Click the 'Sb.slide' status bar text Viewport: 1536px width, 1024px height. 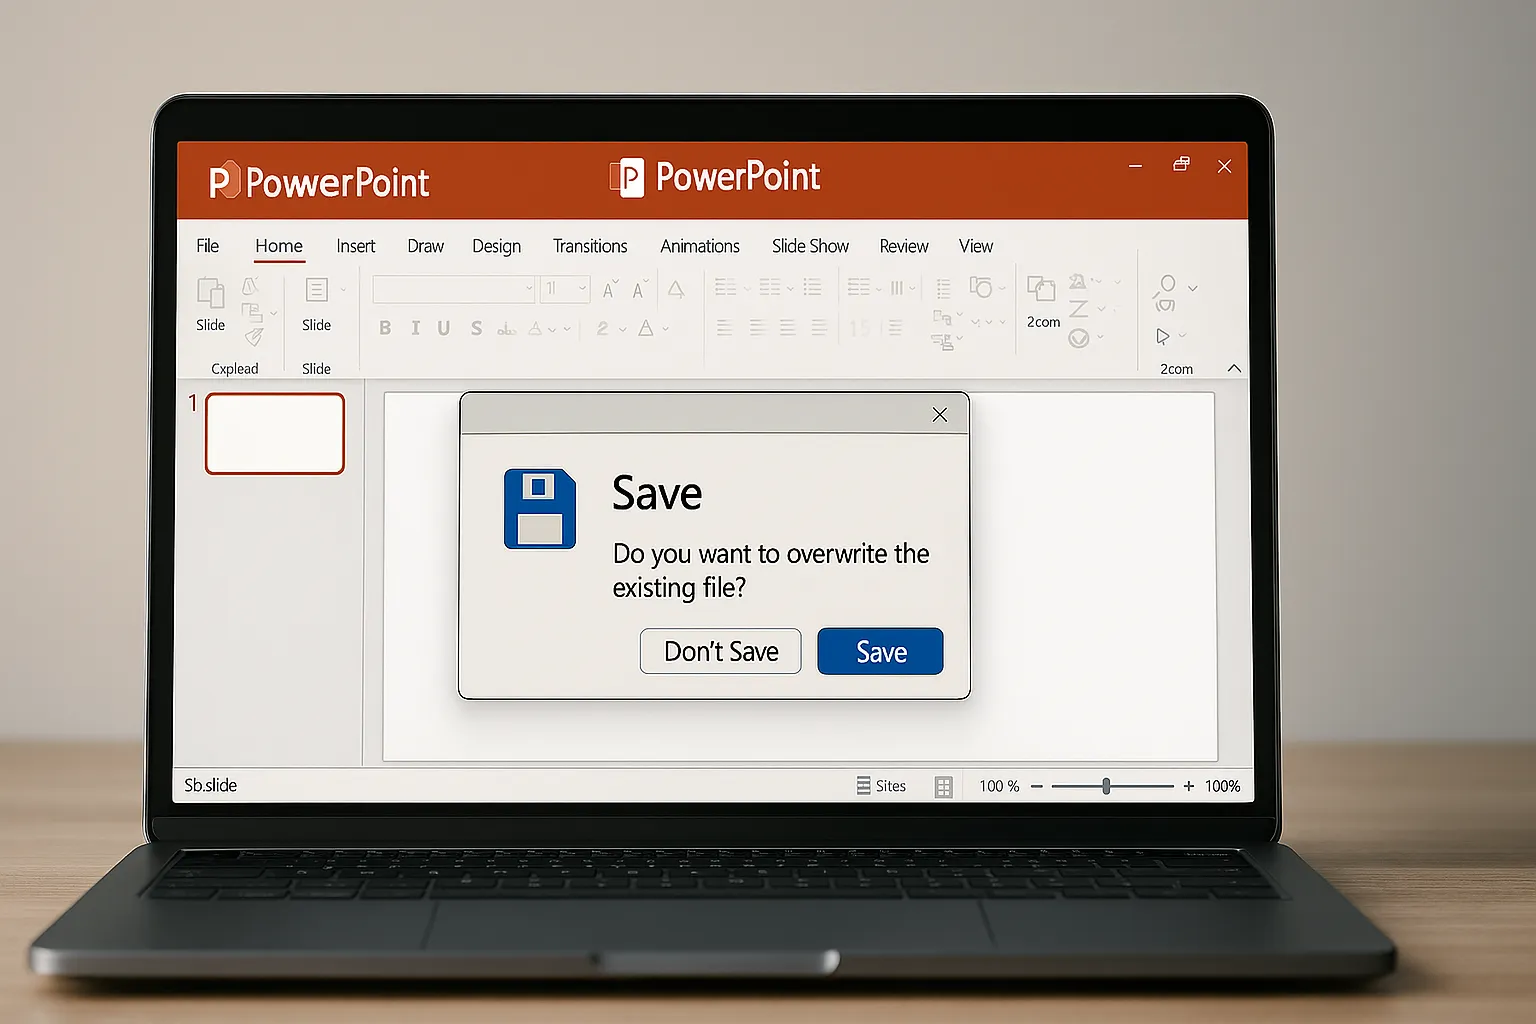pyautogui.click(x=211, y=785)
